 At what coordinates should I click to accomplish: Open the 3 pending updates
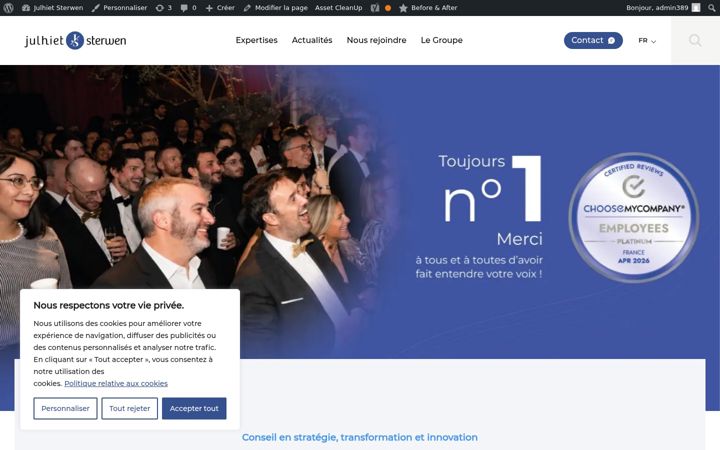[x=163, y=8]
